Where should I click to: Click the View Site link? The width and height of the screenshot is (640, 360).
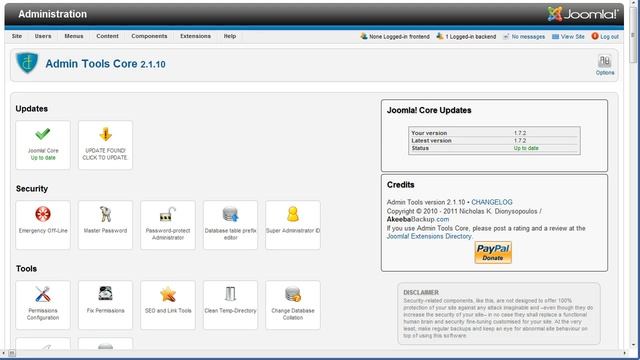pyautogui.click(x=573, y=37)
